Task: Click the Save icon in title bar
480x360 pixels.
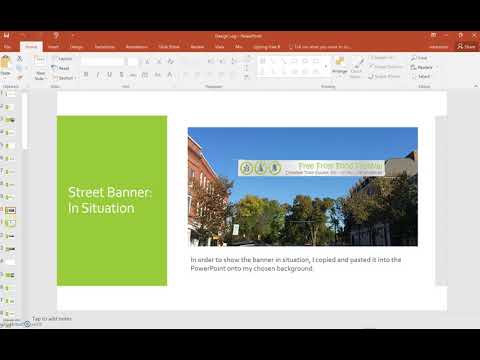Action: click(x=6, y=35)
